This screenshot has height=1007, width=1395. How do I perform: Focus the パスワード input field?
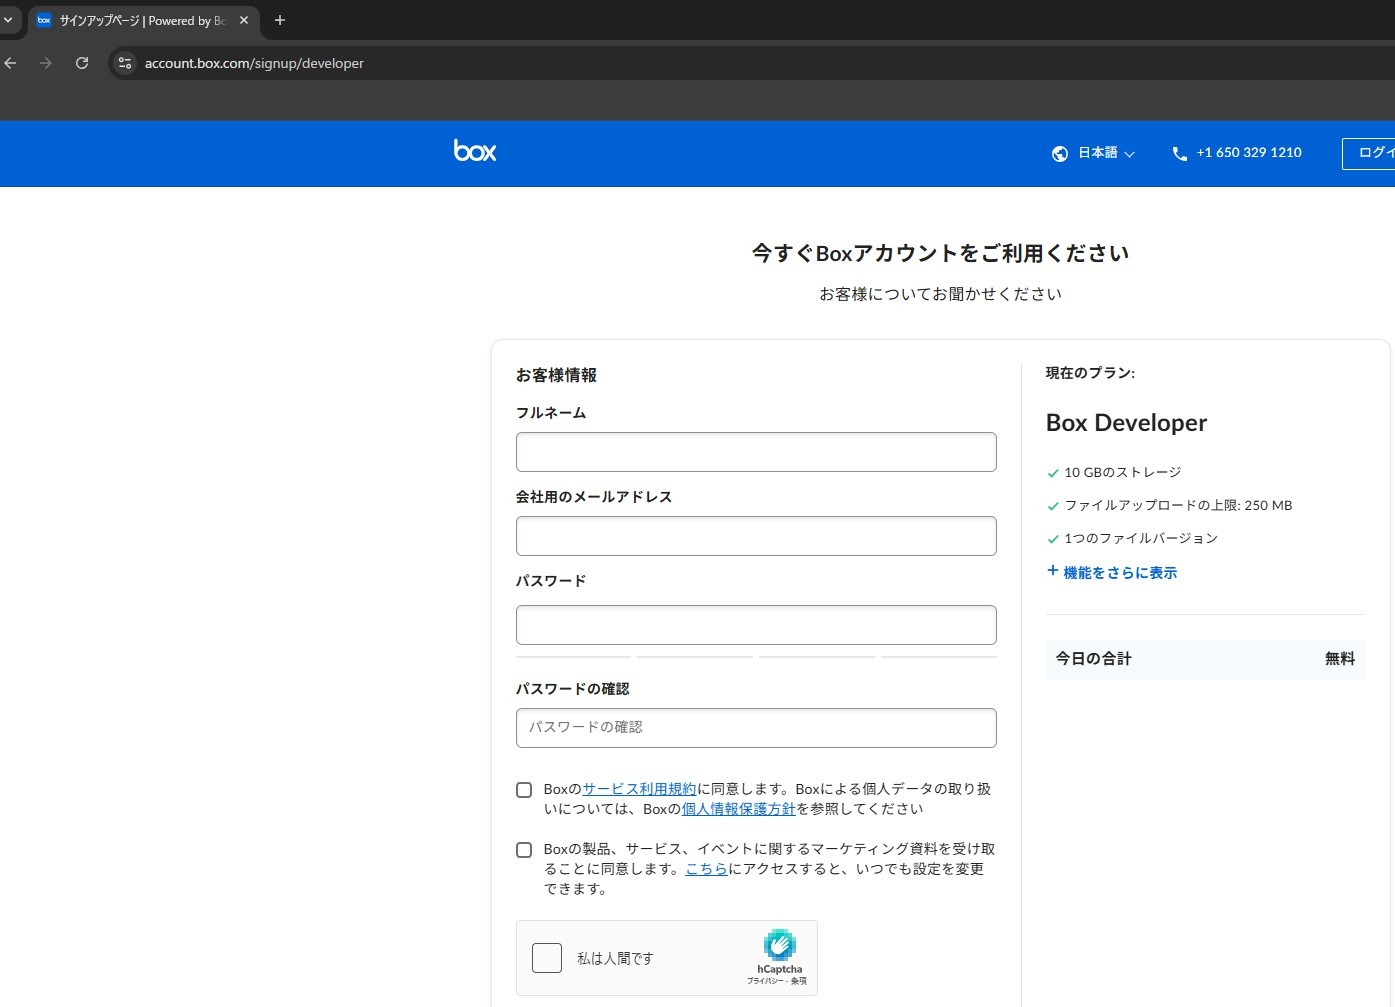[x=756, y=625]
